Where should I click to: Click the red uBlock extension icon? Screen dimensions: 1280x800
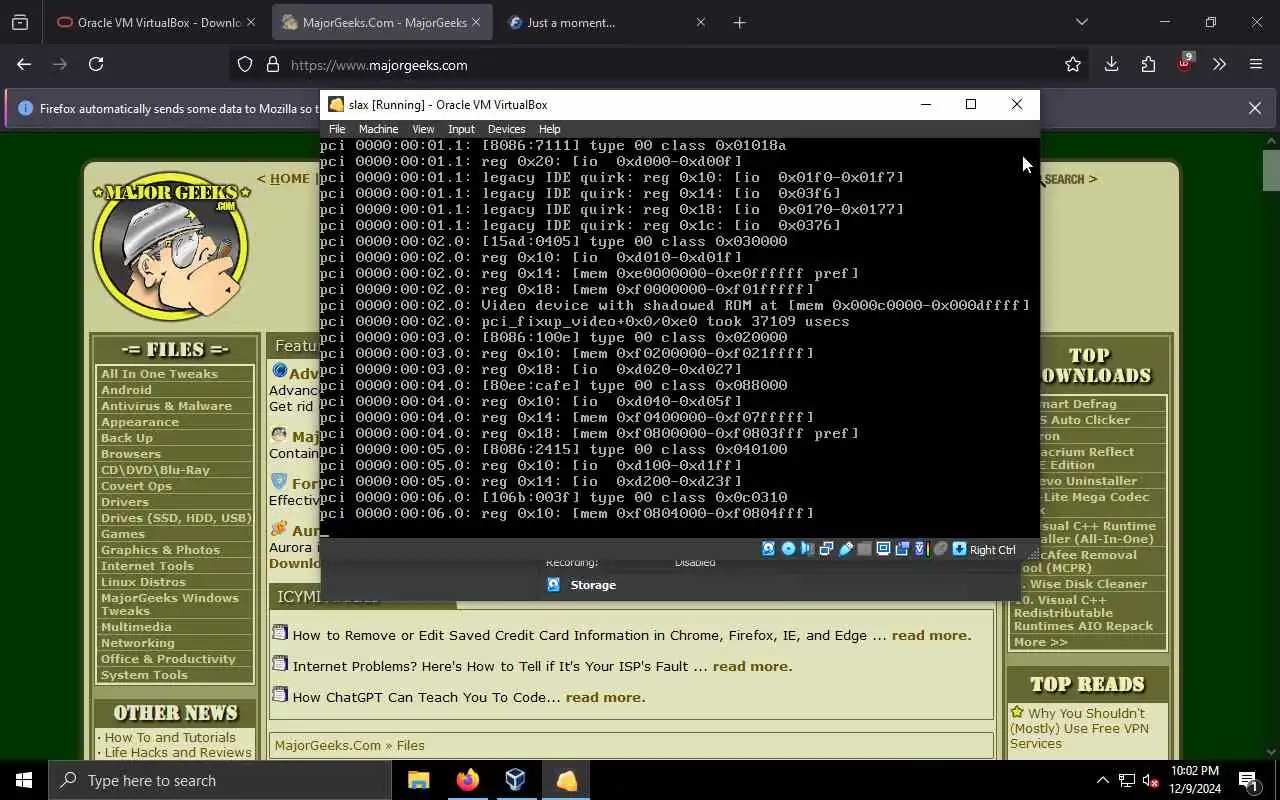click(1185, 63)
